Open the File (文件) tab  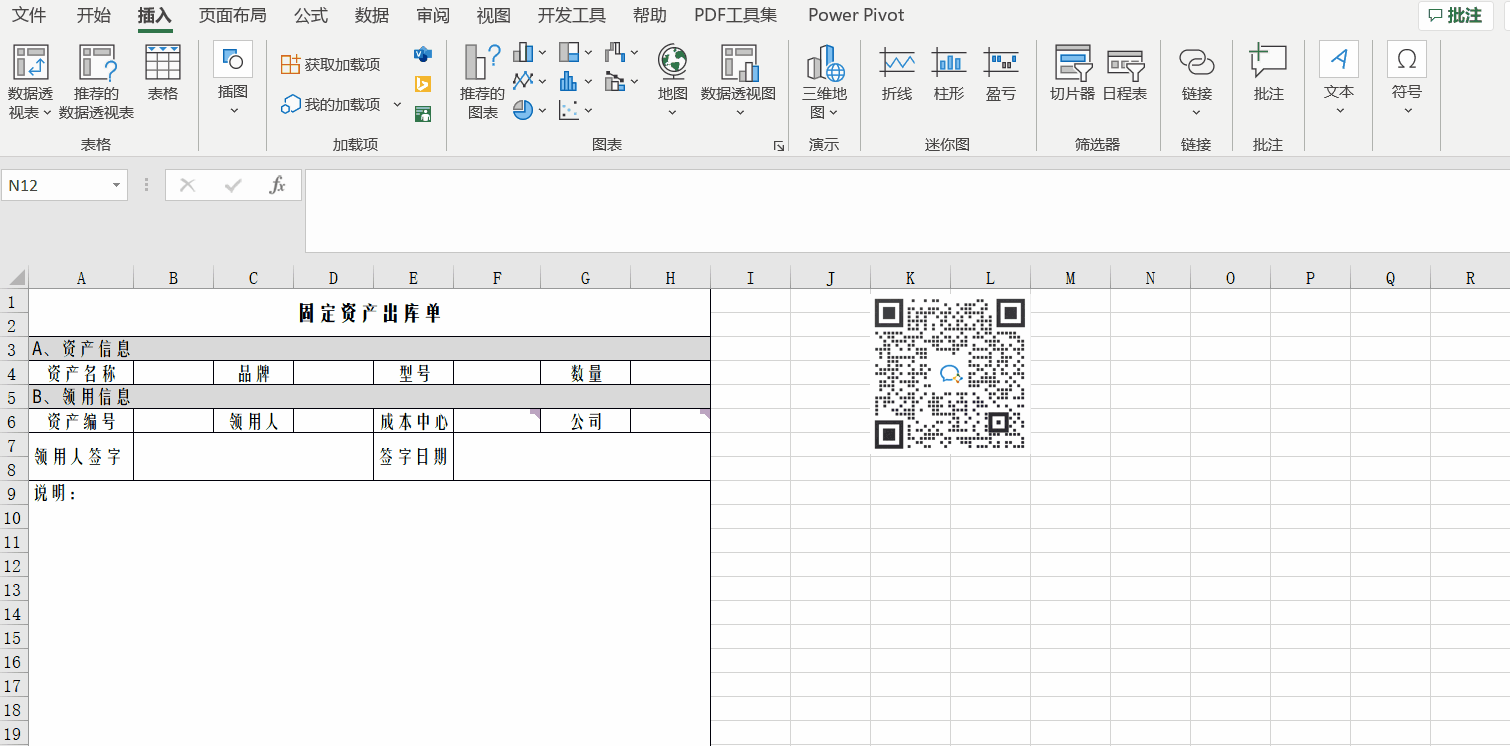(29, 15)
